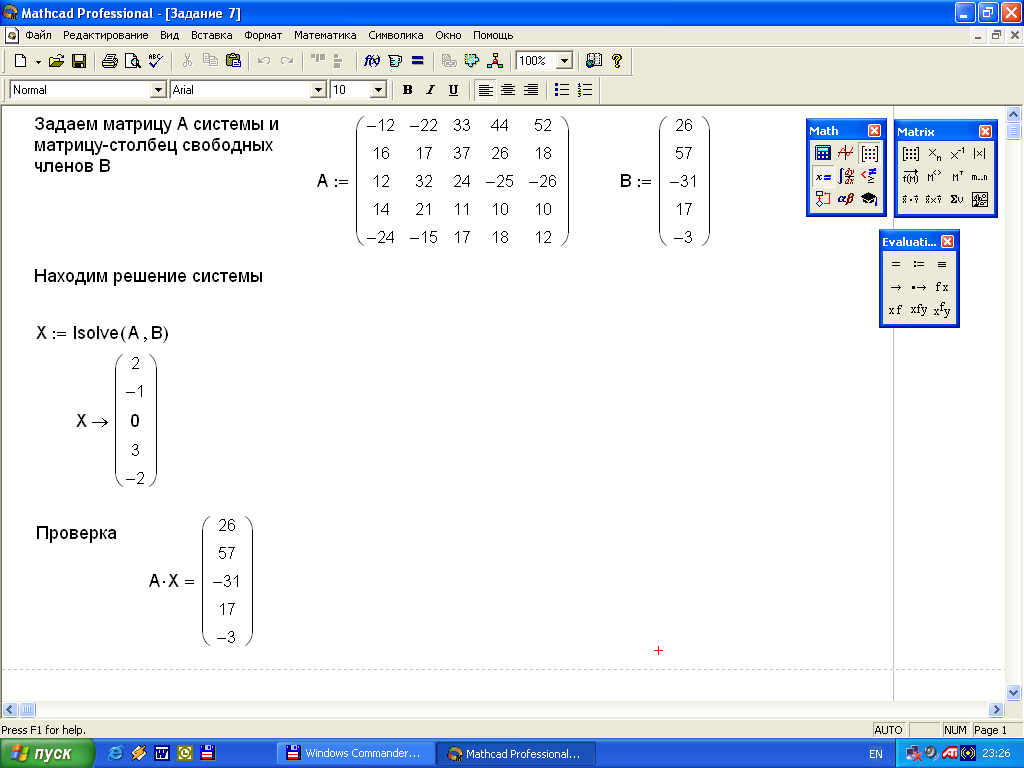Open the Calculator palette in Math toolbar
Screen dimensions: 1024x768
(x=823, y=153)
